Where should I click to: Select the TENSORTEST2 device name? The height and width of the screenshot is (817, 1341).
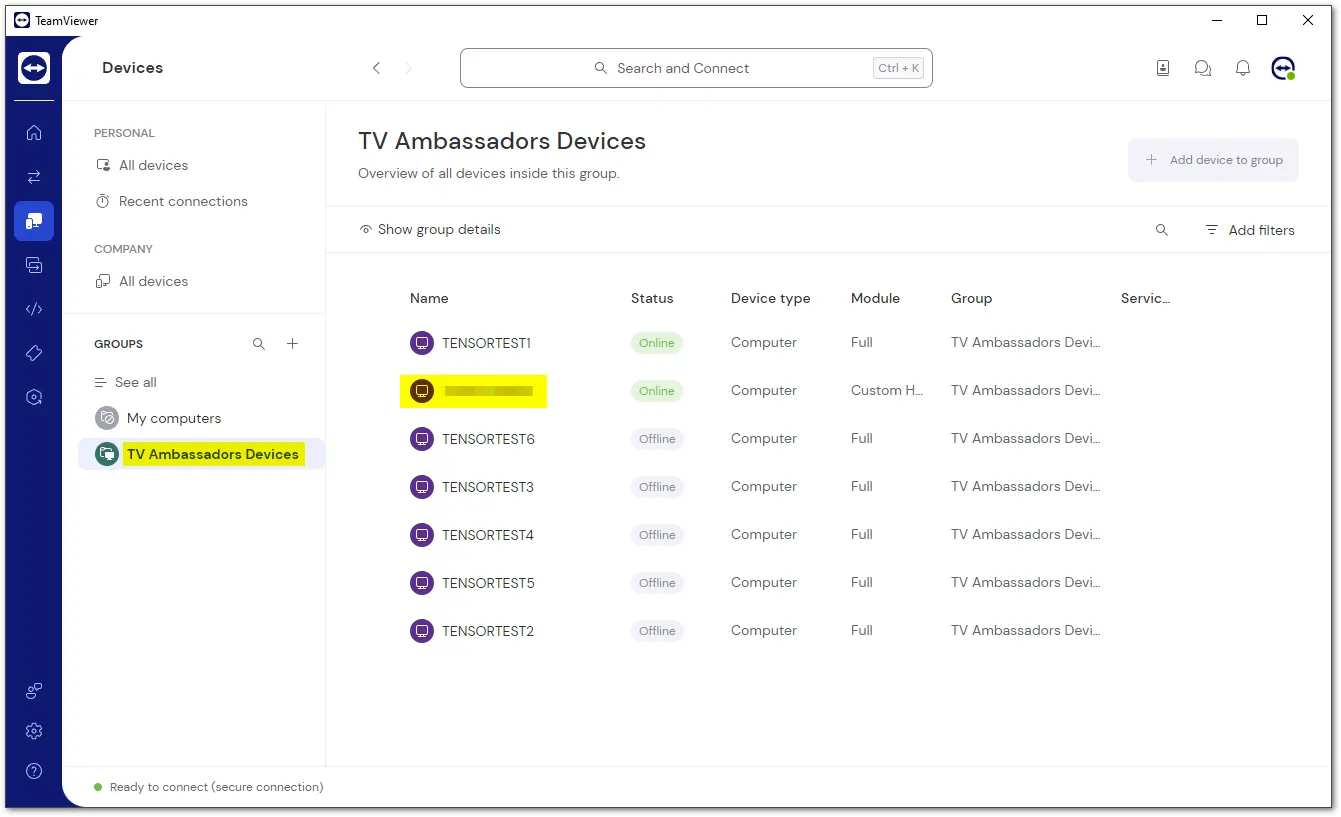[488, 631]
